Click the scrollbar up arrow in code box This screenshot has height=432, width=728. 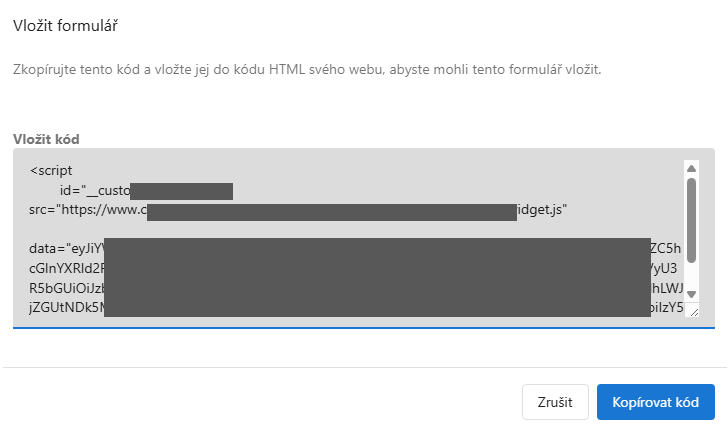(691, 167)
